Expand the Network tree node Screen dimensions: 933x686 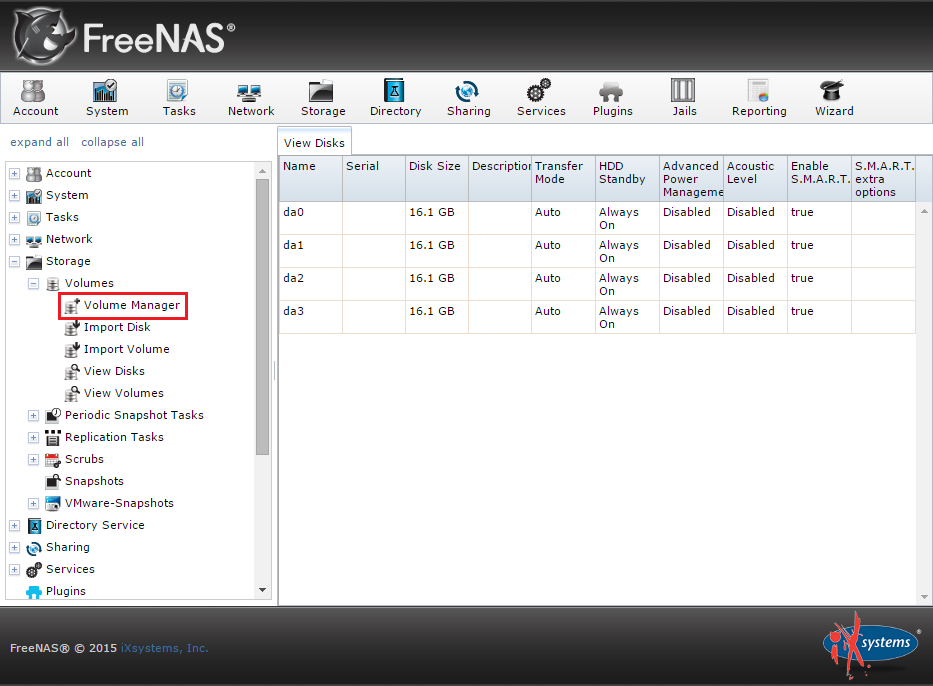tap(14, 240)
